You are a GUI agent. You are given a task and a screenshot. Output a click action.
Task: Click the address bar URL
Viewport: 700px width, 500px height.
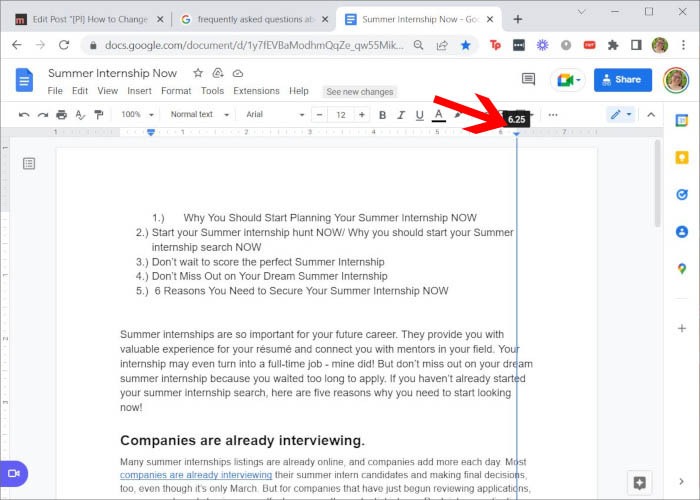[x=254, y=45]
